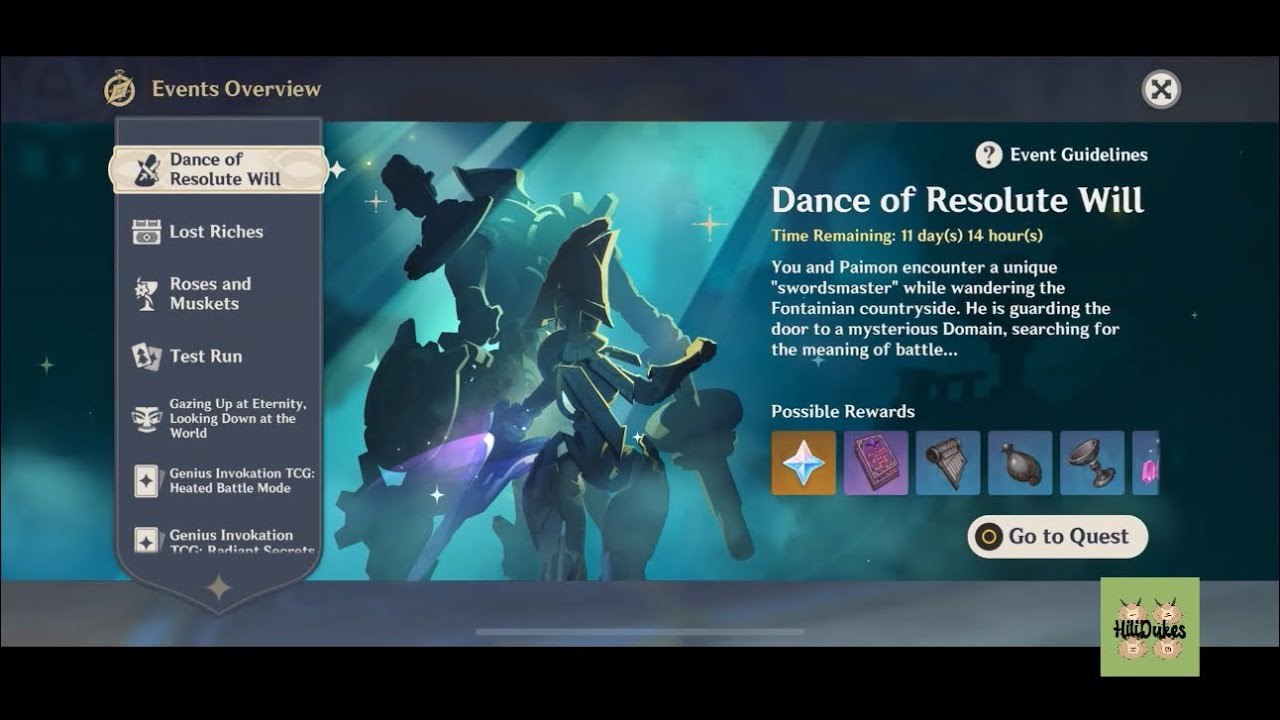Click the Radiant Secrets card icon
Viewport: 1280px width, 720px height.
[x=147, y=541]
